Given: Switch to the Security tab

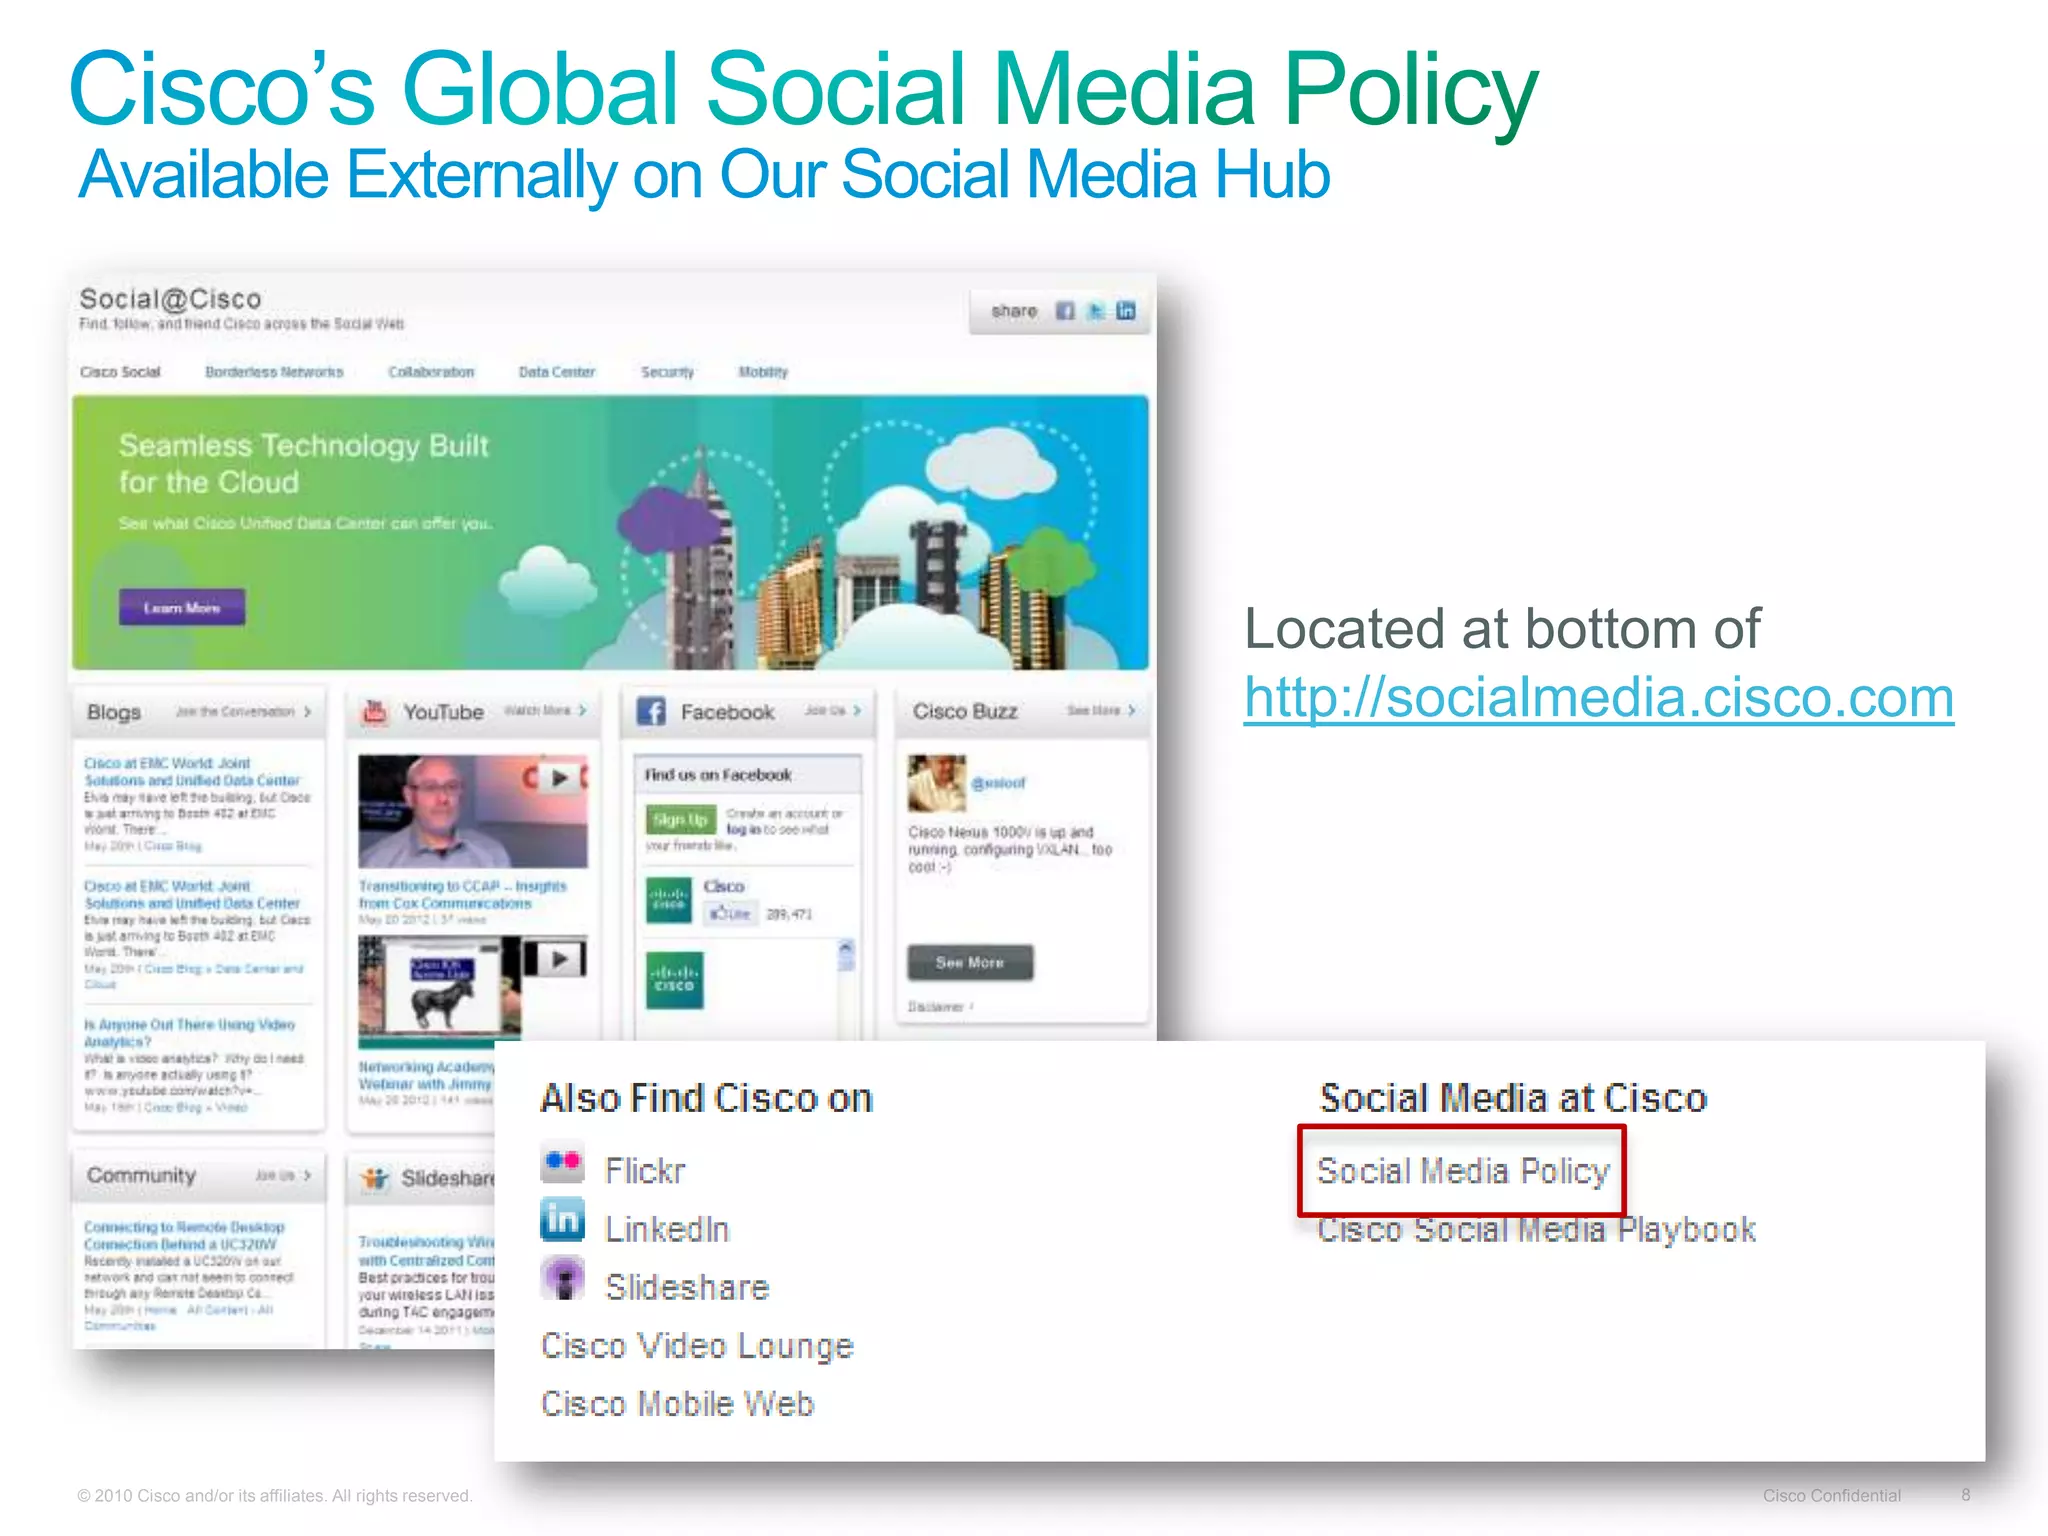Looking at the screenshot, I should (667, 372).
